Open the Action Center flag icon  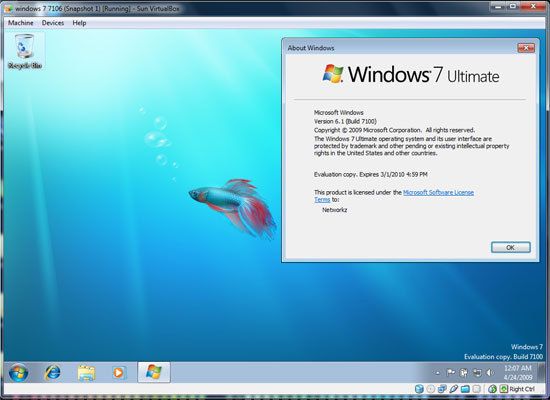point(450,373)
